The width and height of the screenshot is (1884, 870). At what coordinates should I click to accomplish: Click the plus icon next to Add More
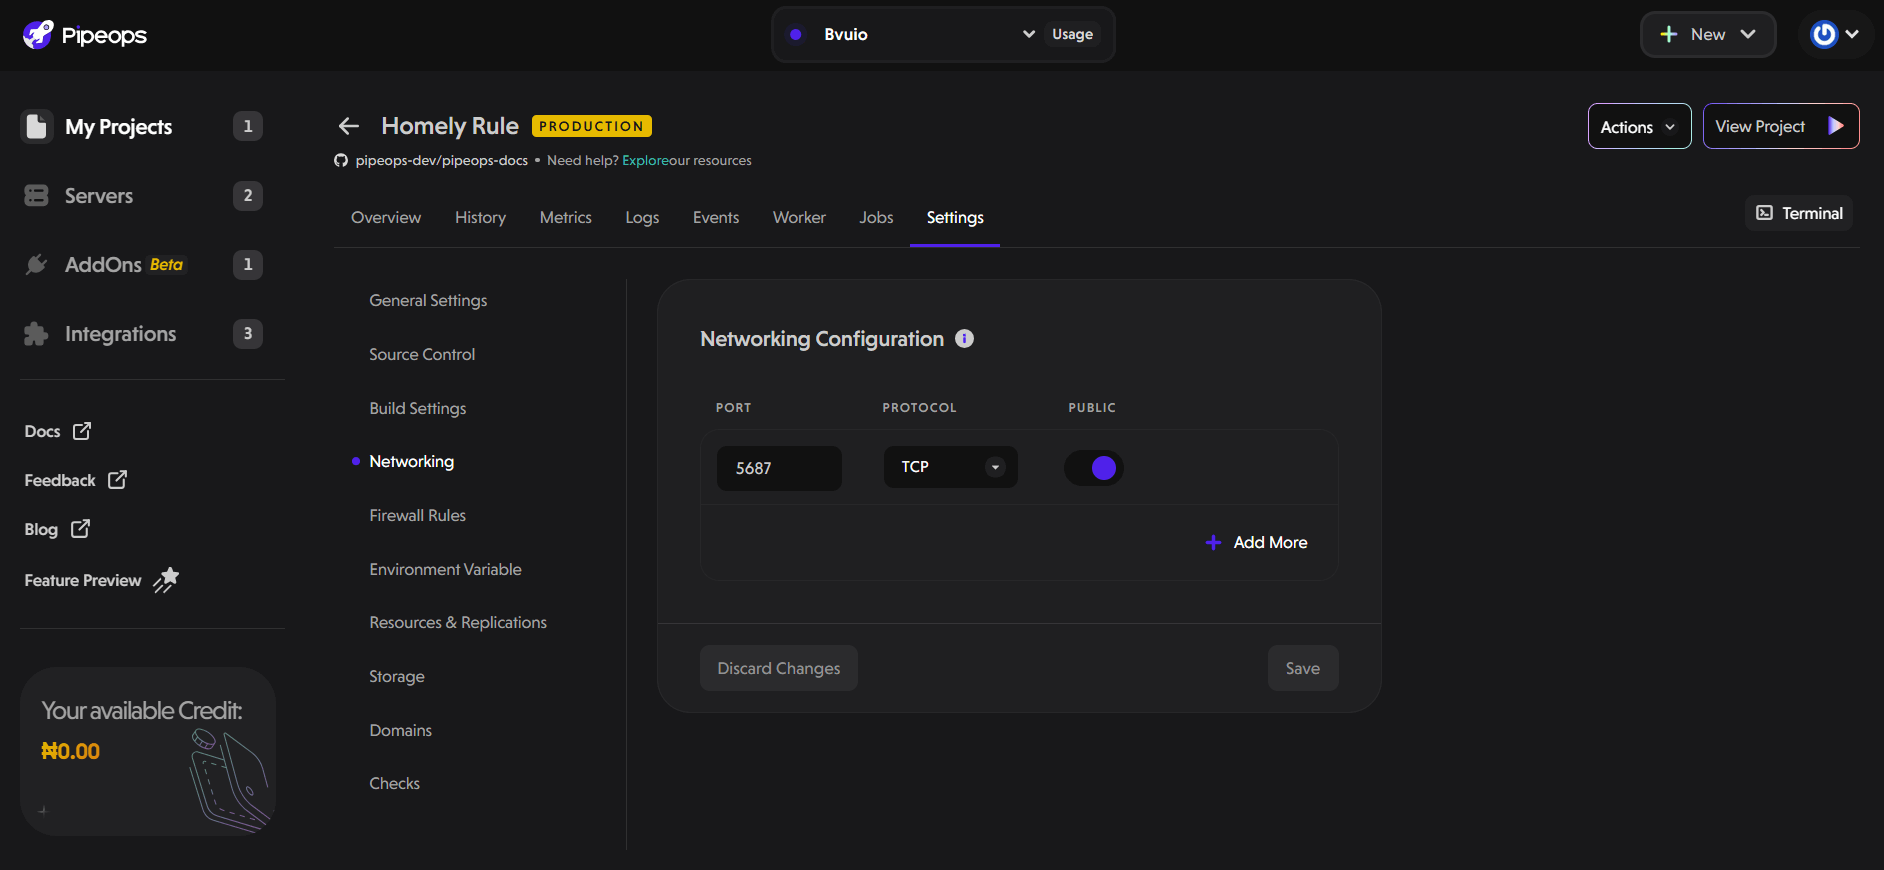pyautogui.click(x=1213, y=542)
